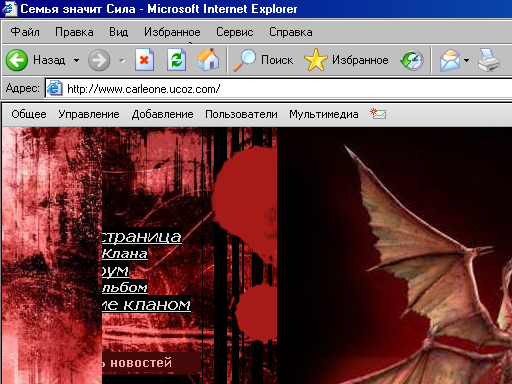Image resolution: width=512 pixels, height=384 pixels.
Task: Open the Правка menu
Action: (74, 32)
